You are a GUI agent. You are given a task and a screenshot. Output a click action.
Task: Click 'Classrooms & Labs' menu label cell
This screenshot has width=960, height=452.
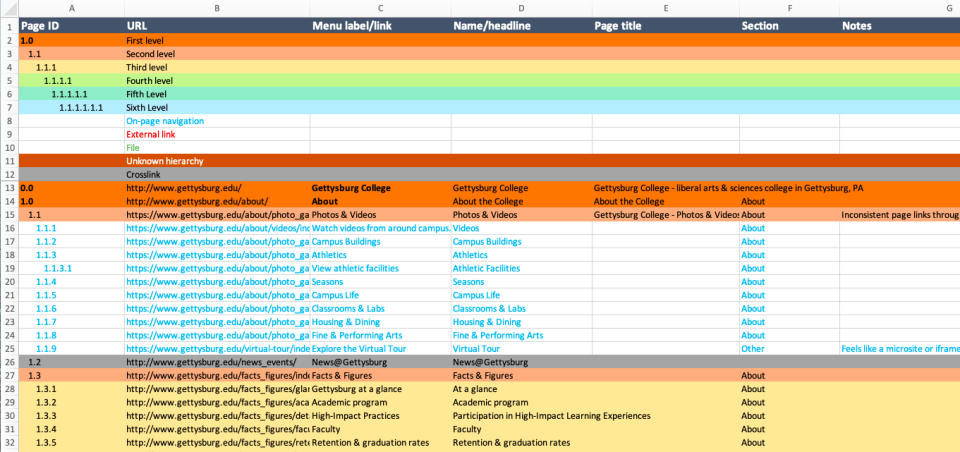381,309
